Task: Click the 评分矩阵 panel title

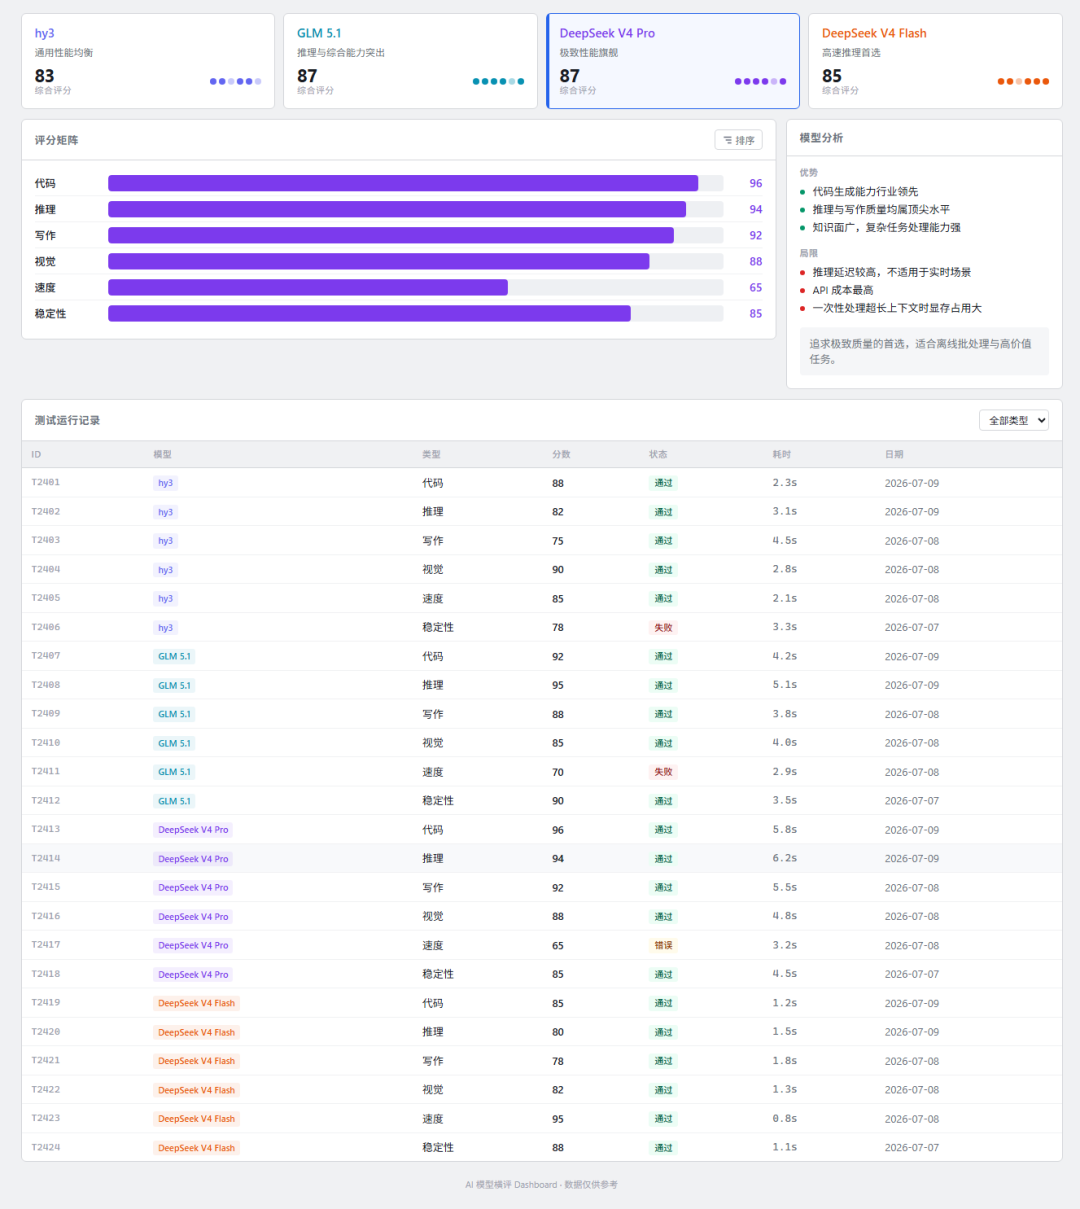Action: coord(56,140)
